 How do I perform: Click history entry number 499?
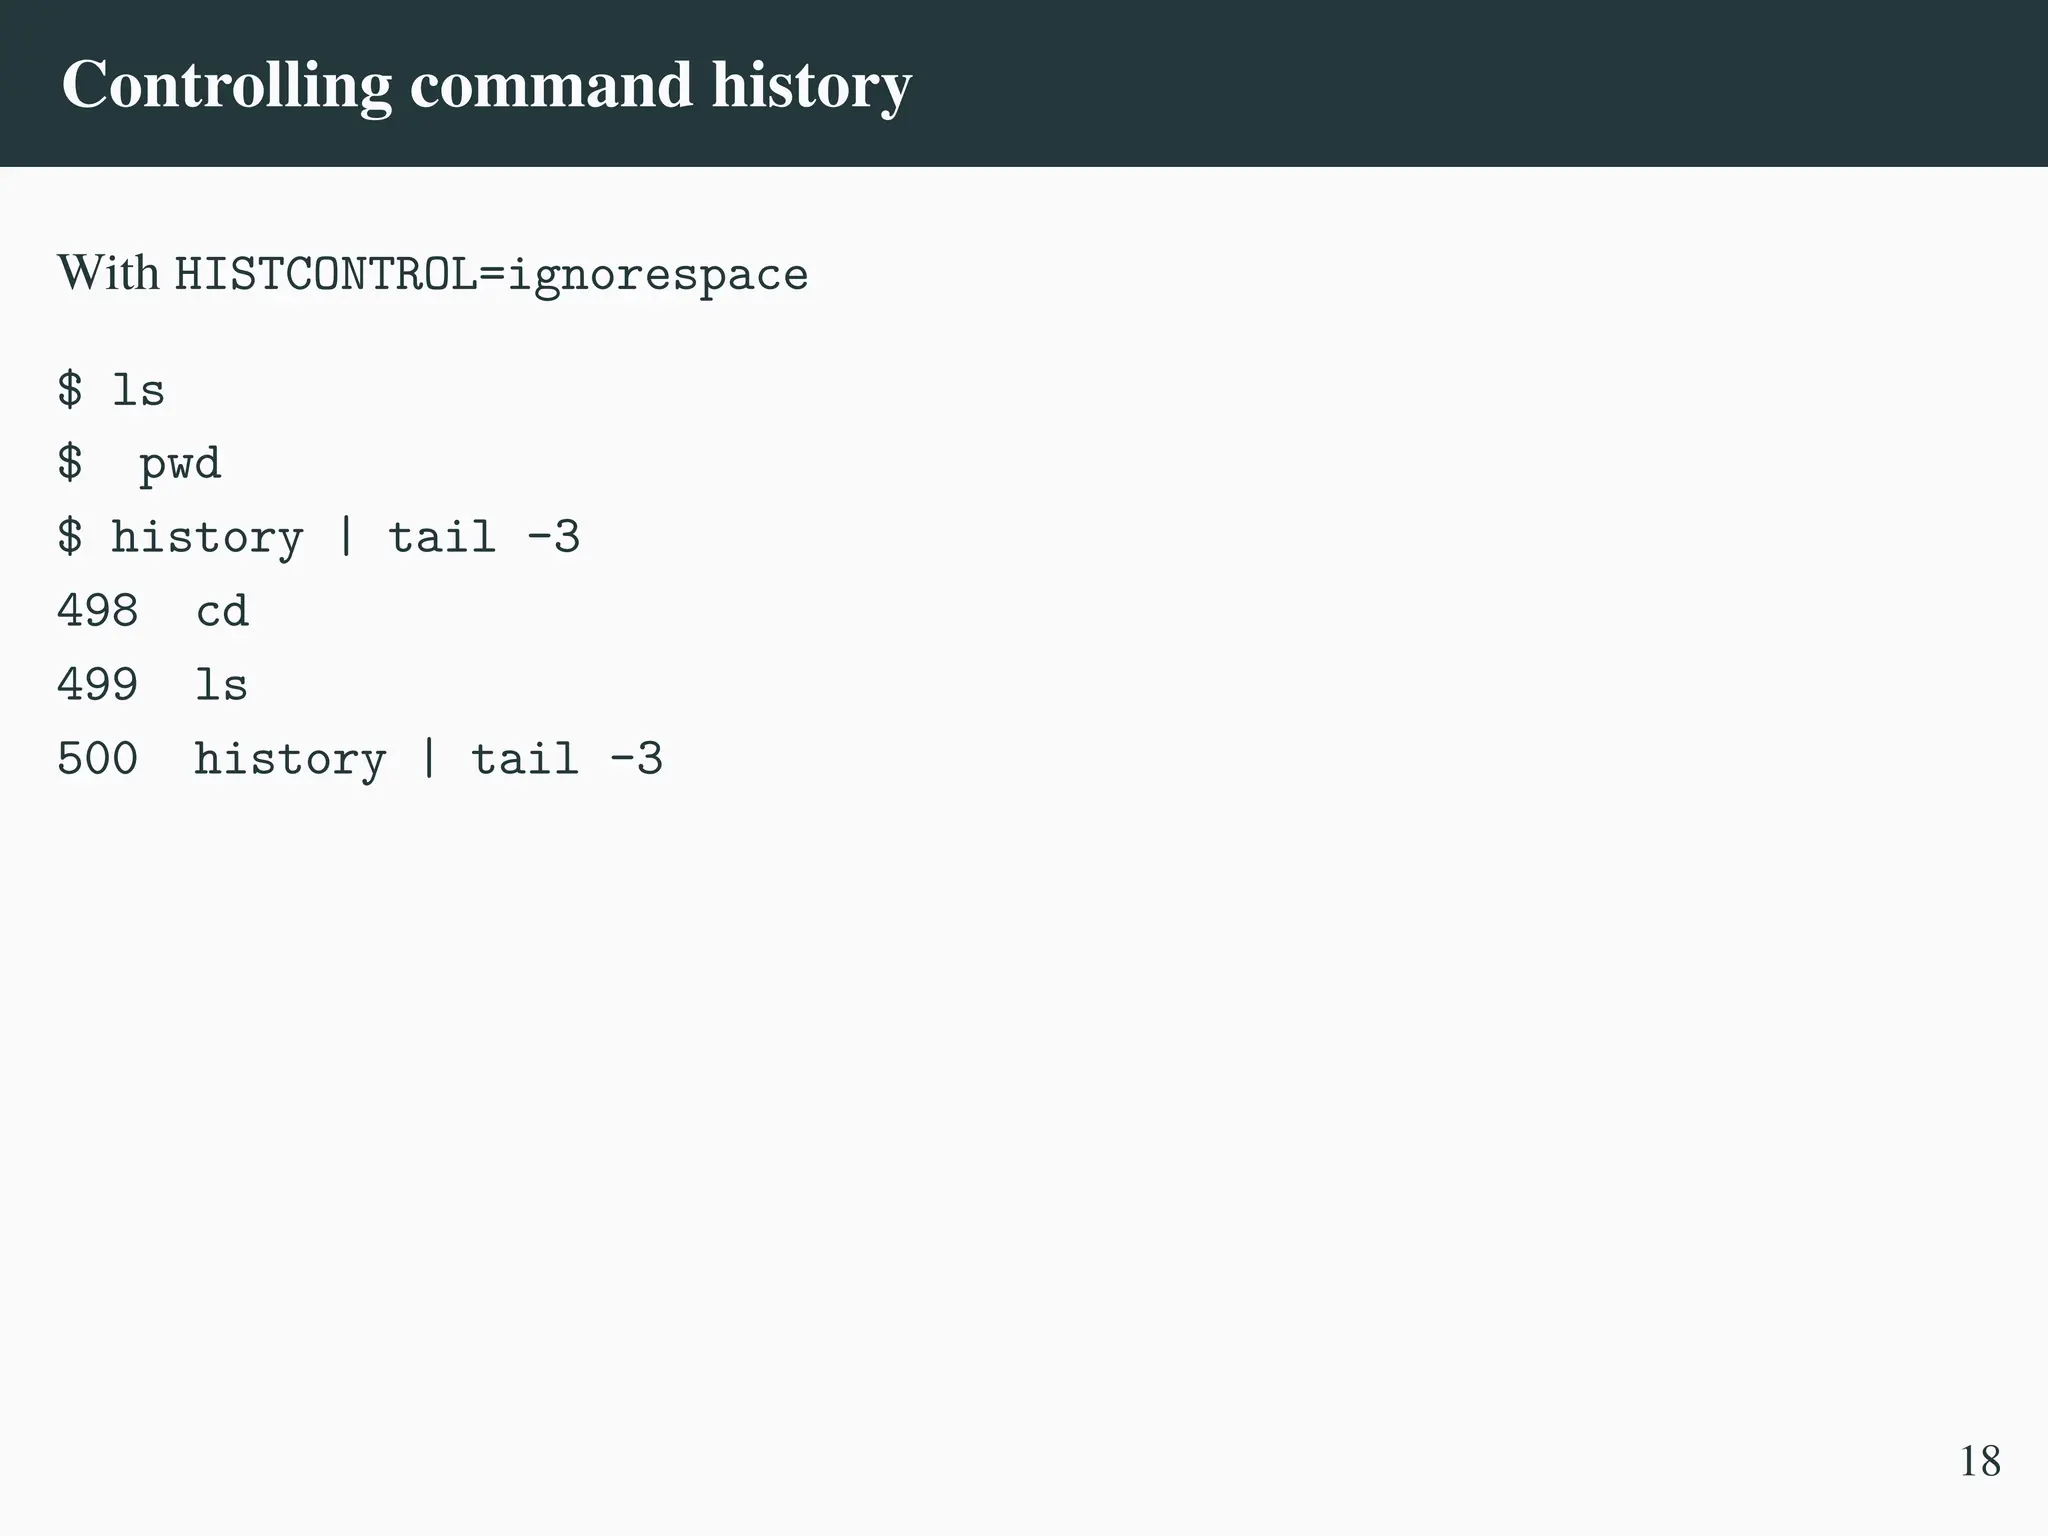click(x=97, y=685)
